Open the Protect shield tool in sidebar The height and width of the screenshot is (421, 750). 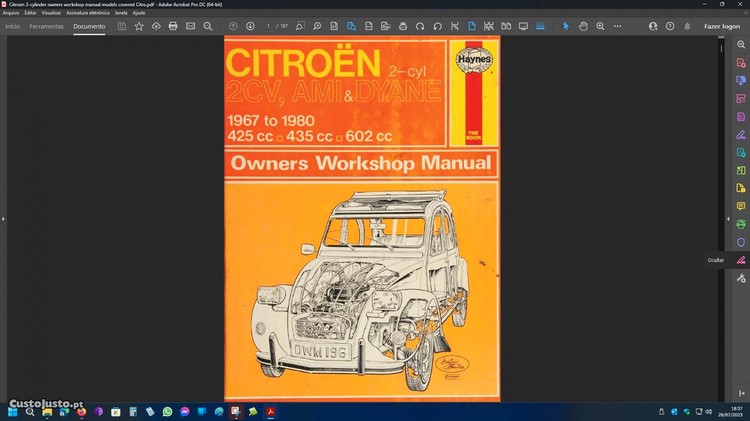[x=741, y=242]
